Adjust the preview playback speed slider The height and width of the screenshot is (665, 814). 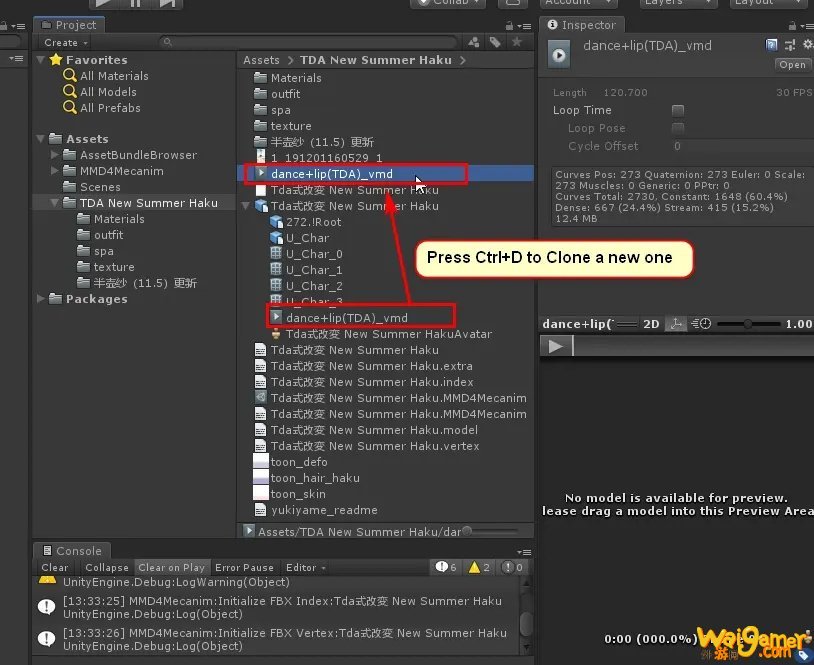(x=748, y=324)
